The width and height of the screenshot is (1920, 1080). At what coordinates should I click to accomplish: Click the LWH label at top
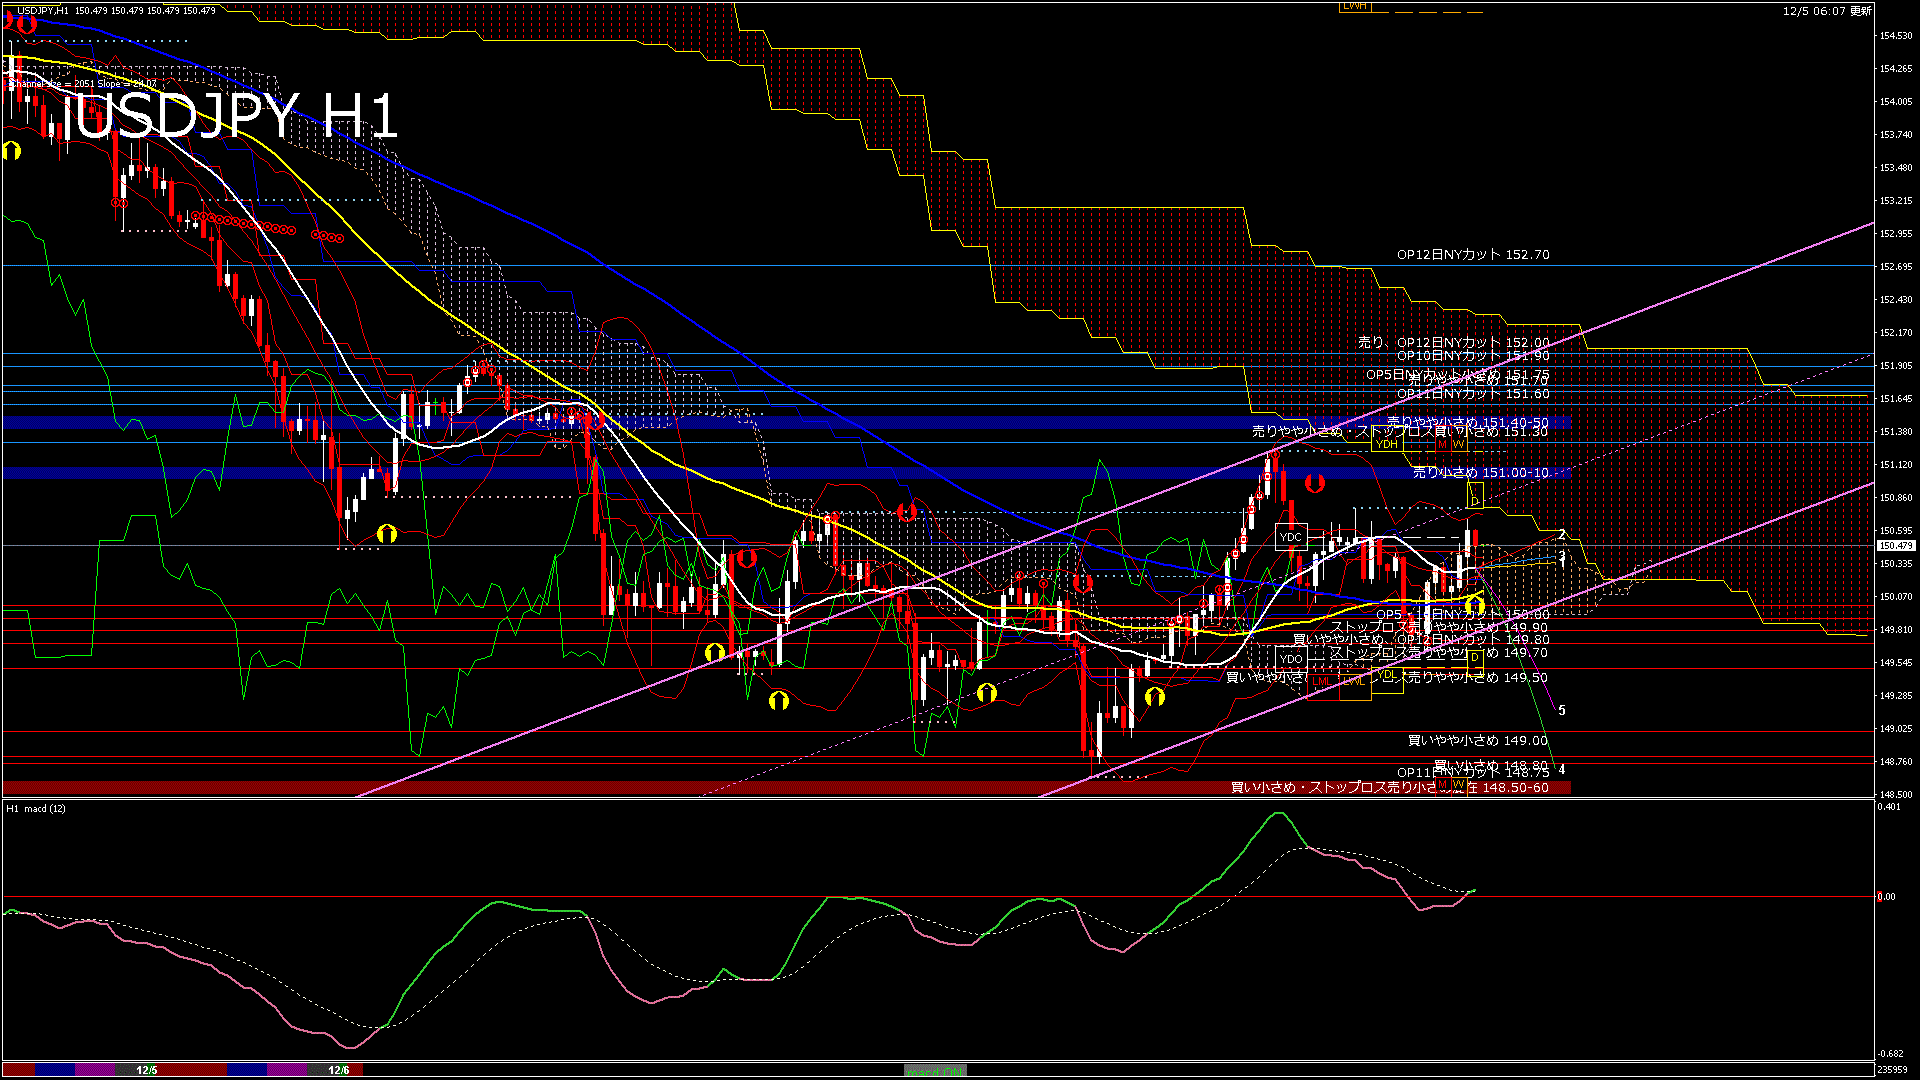coord(1354,6)
